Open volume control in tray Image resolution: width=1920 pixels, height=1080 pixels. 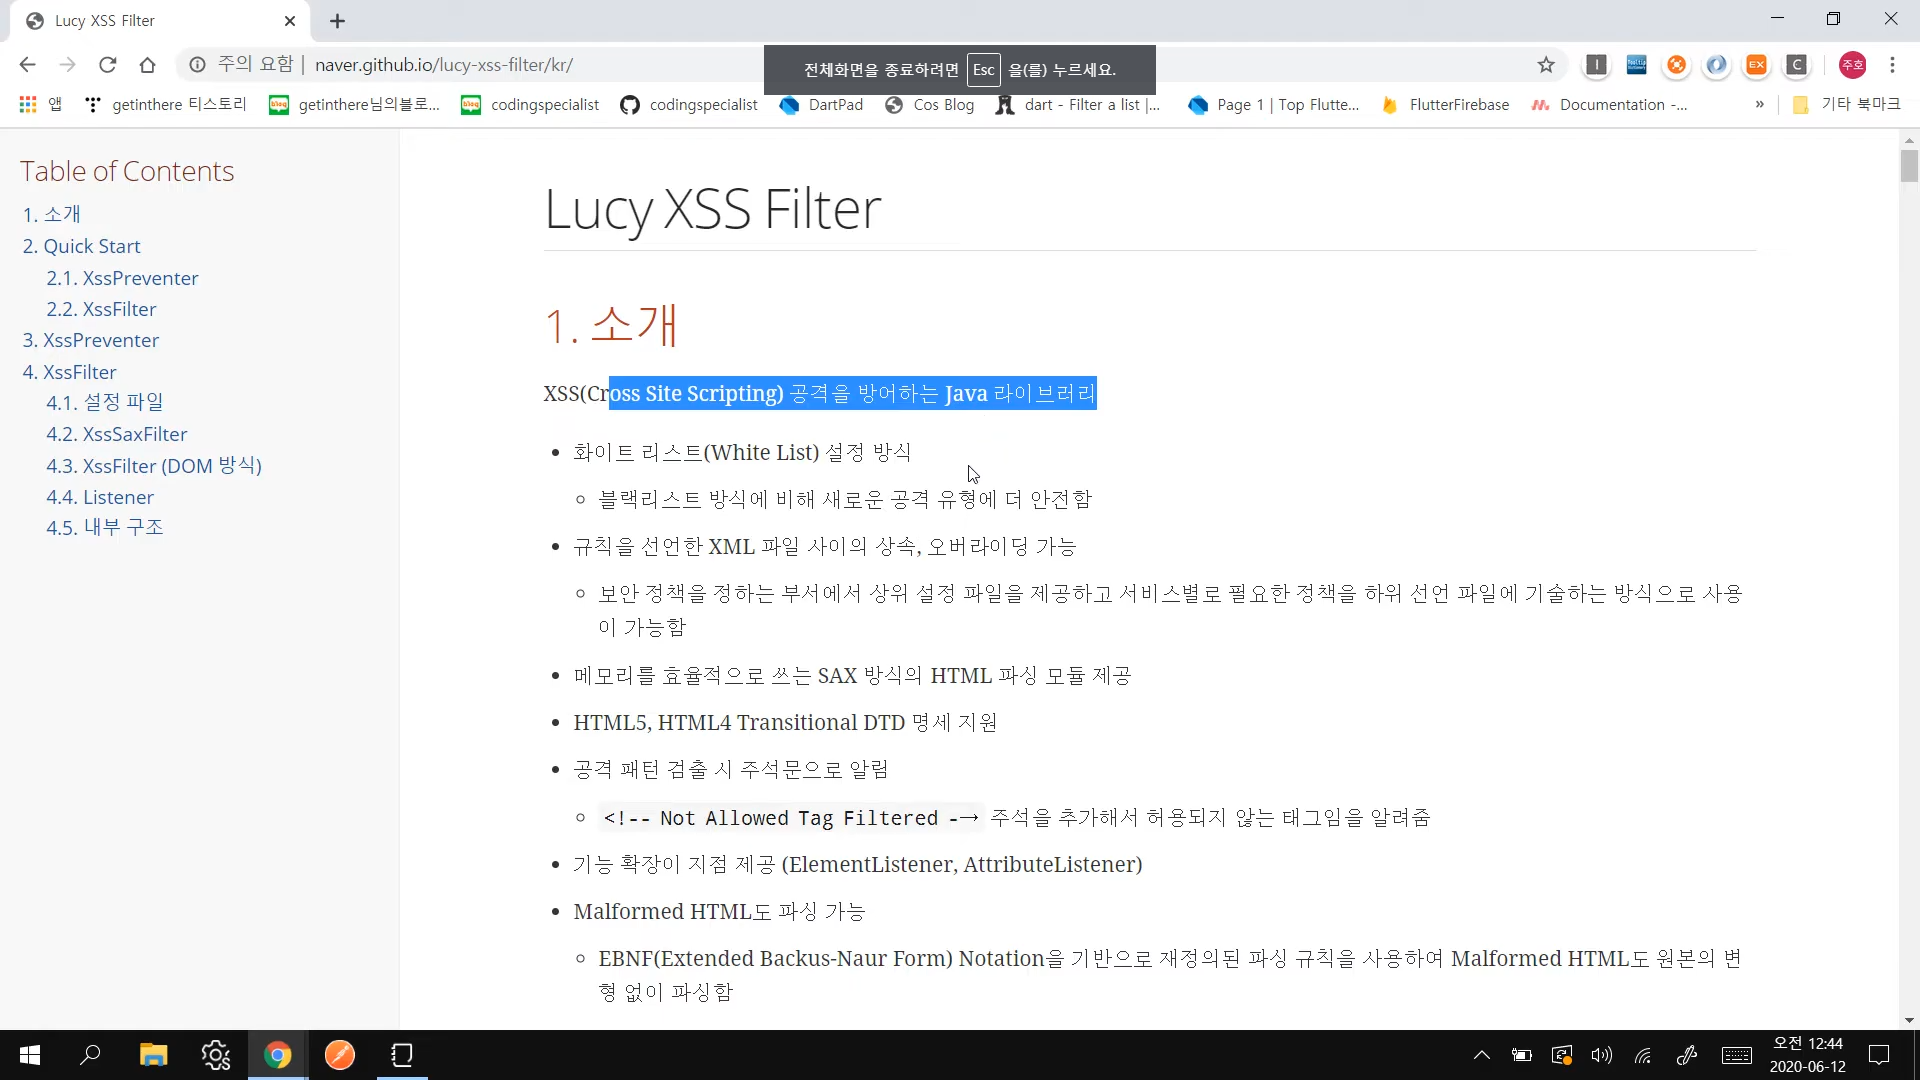tap(1601, 1055)
